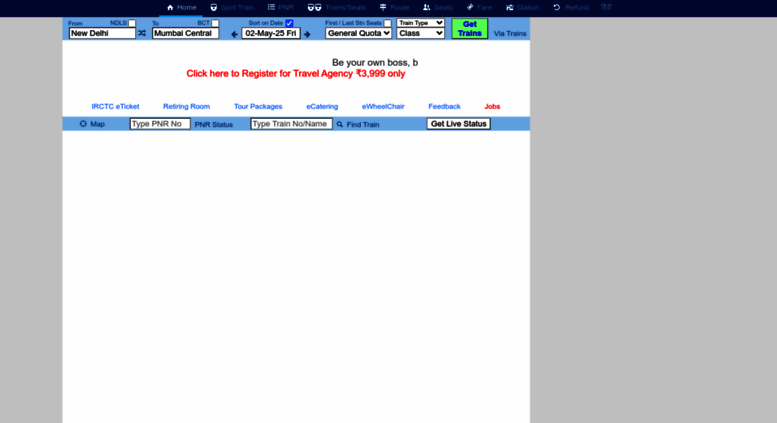Open Via Trains link
Image resolution: width=777 pixels, height=423 pixels.
tap(510, 34)
